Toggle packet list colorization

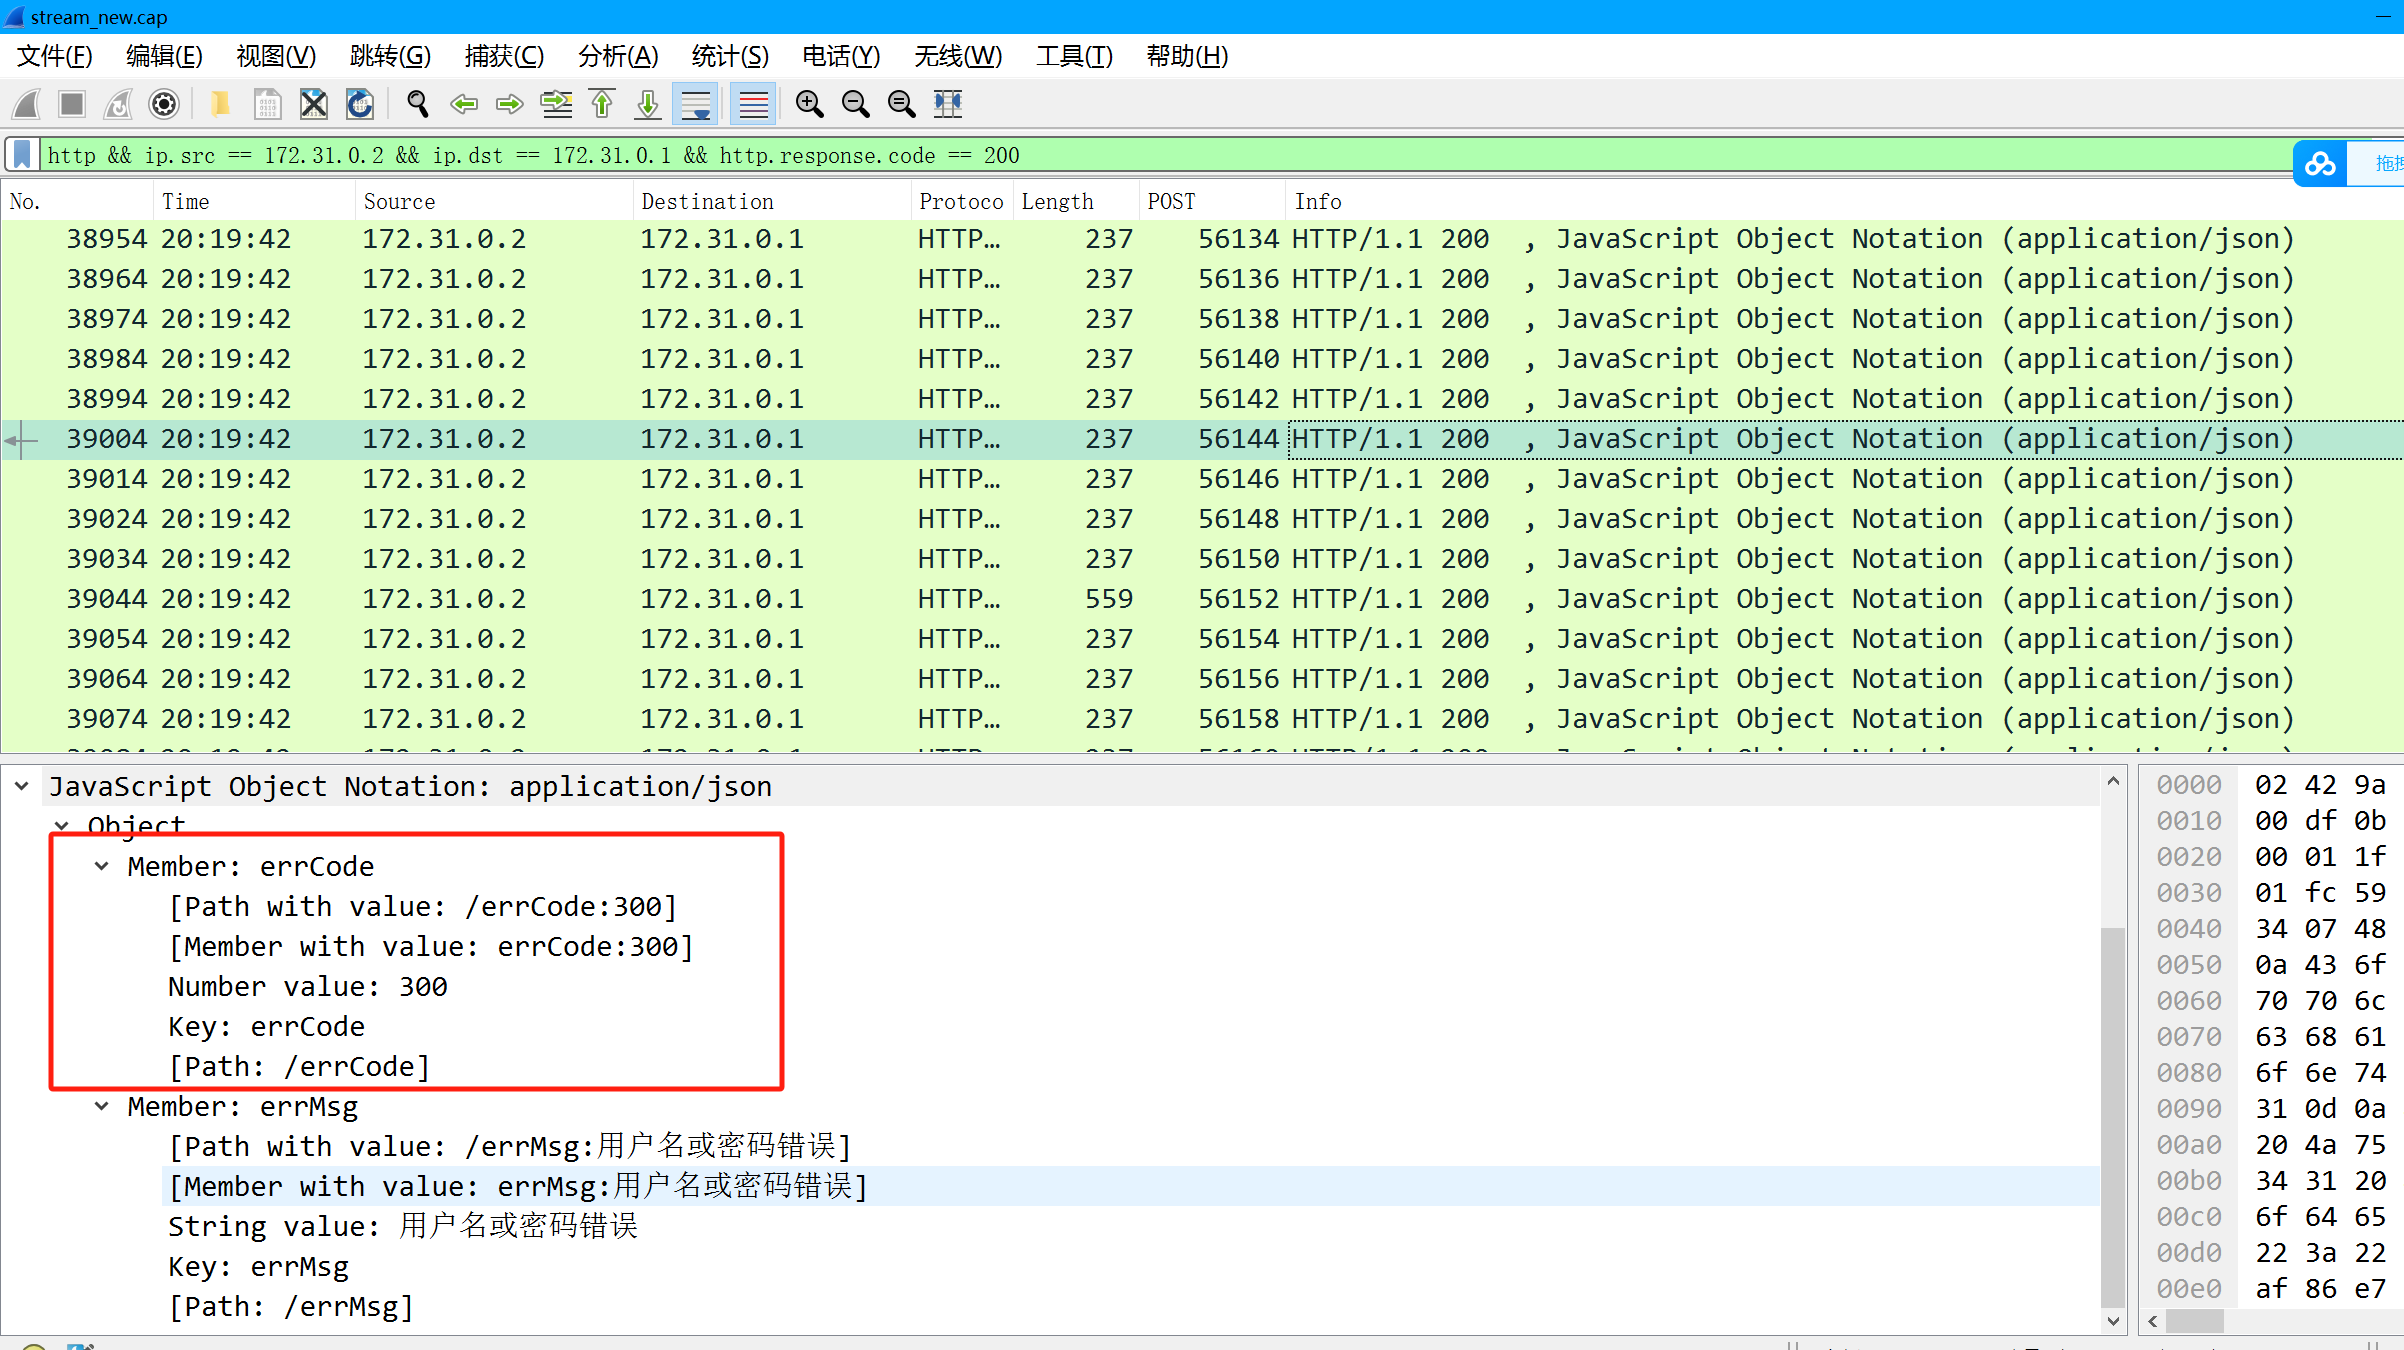753,104
